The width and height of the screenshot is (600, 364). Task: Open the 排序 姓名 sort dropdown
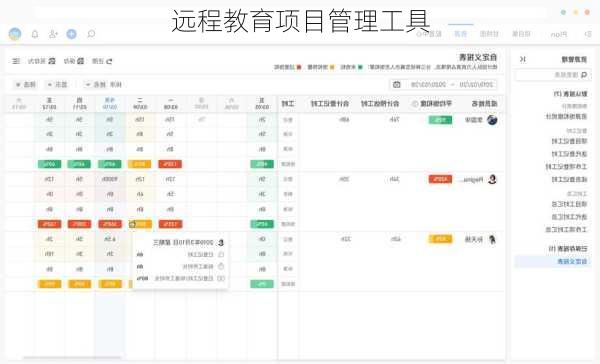coord(104,85)
